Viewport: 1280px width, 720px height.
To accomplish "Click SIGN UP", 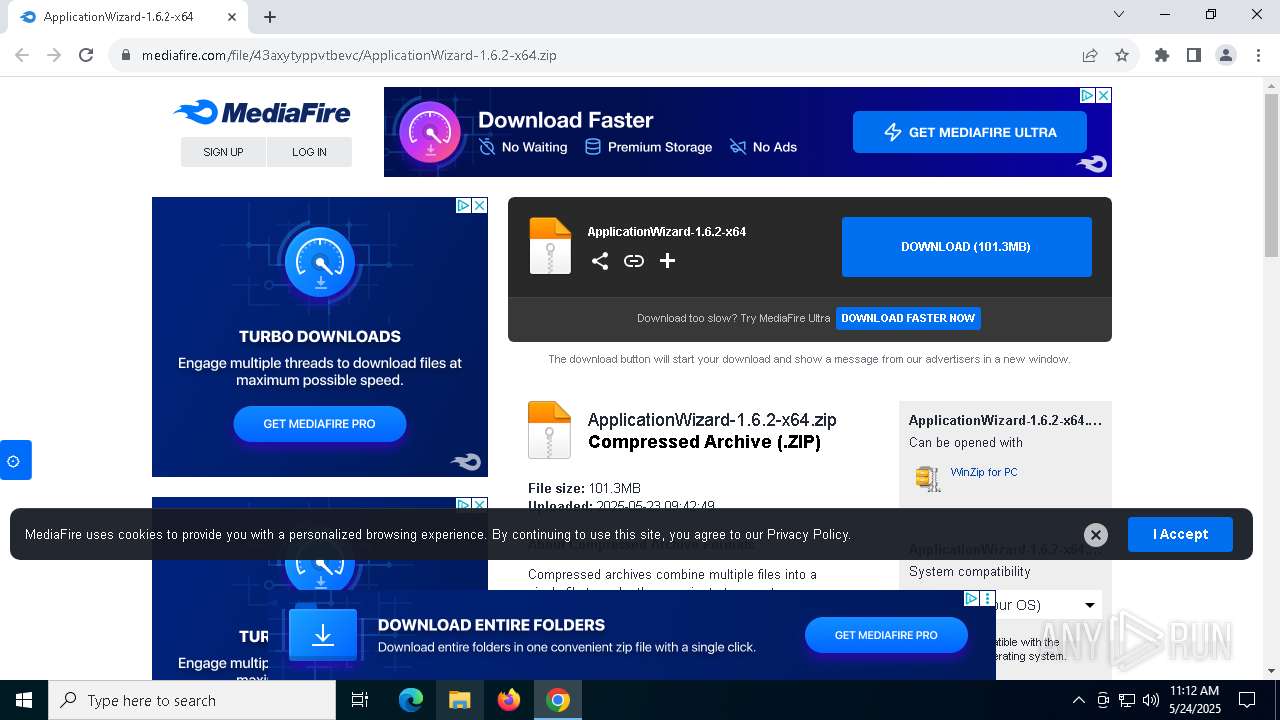I will (x=223, y=152).
